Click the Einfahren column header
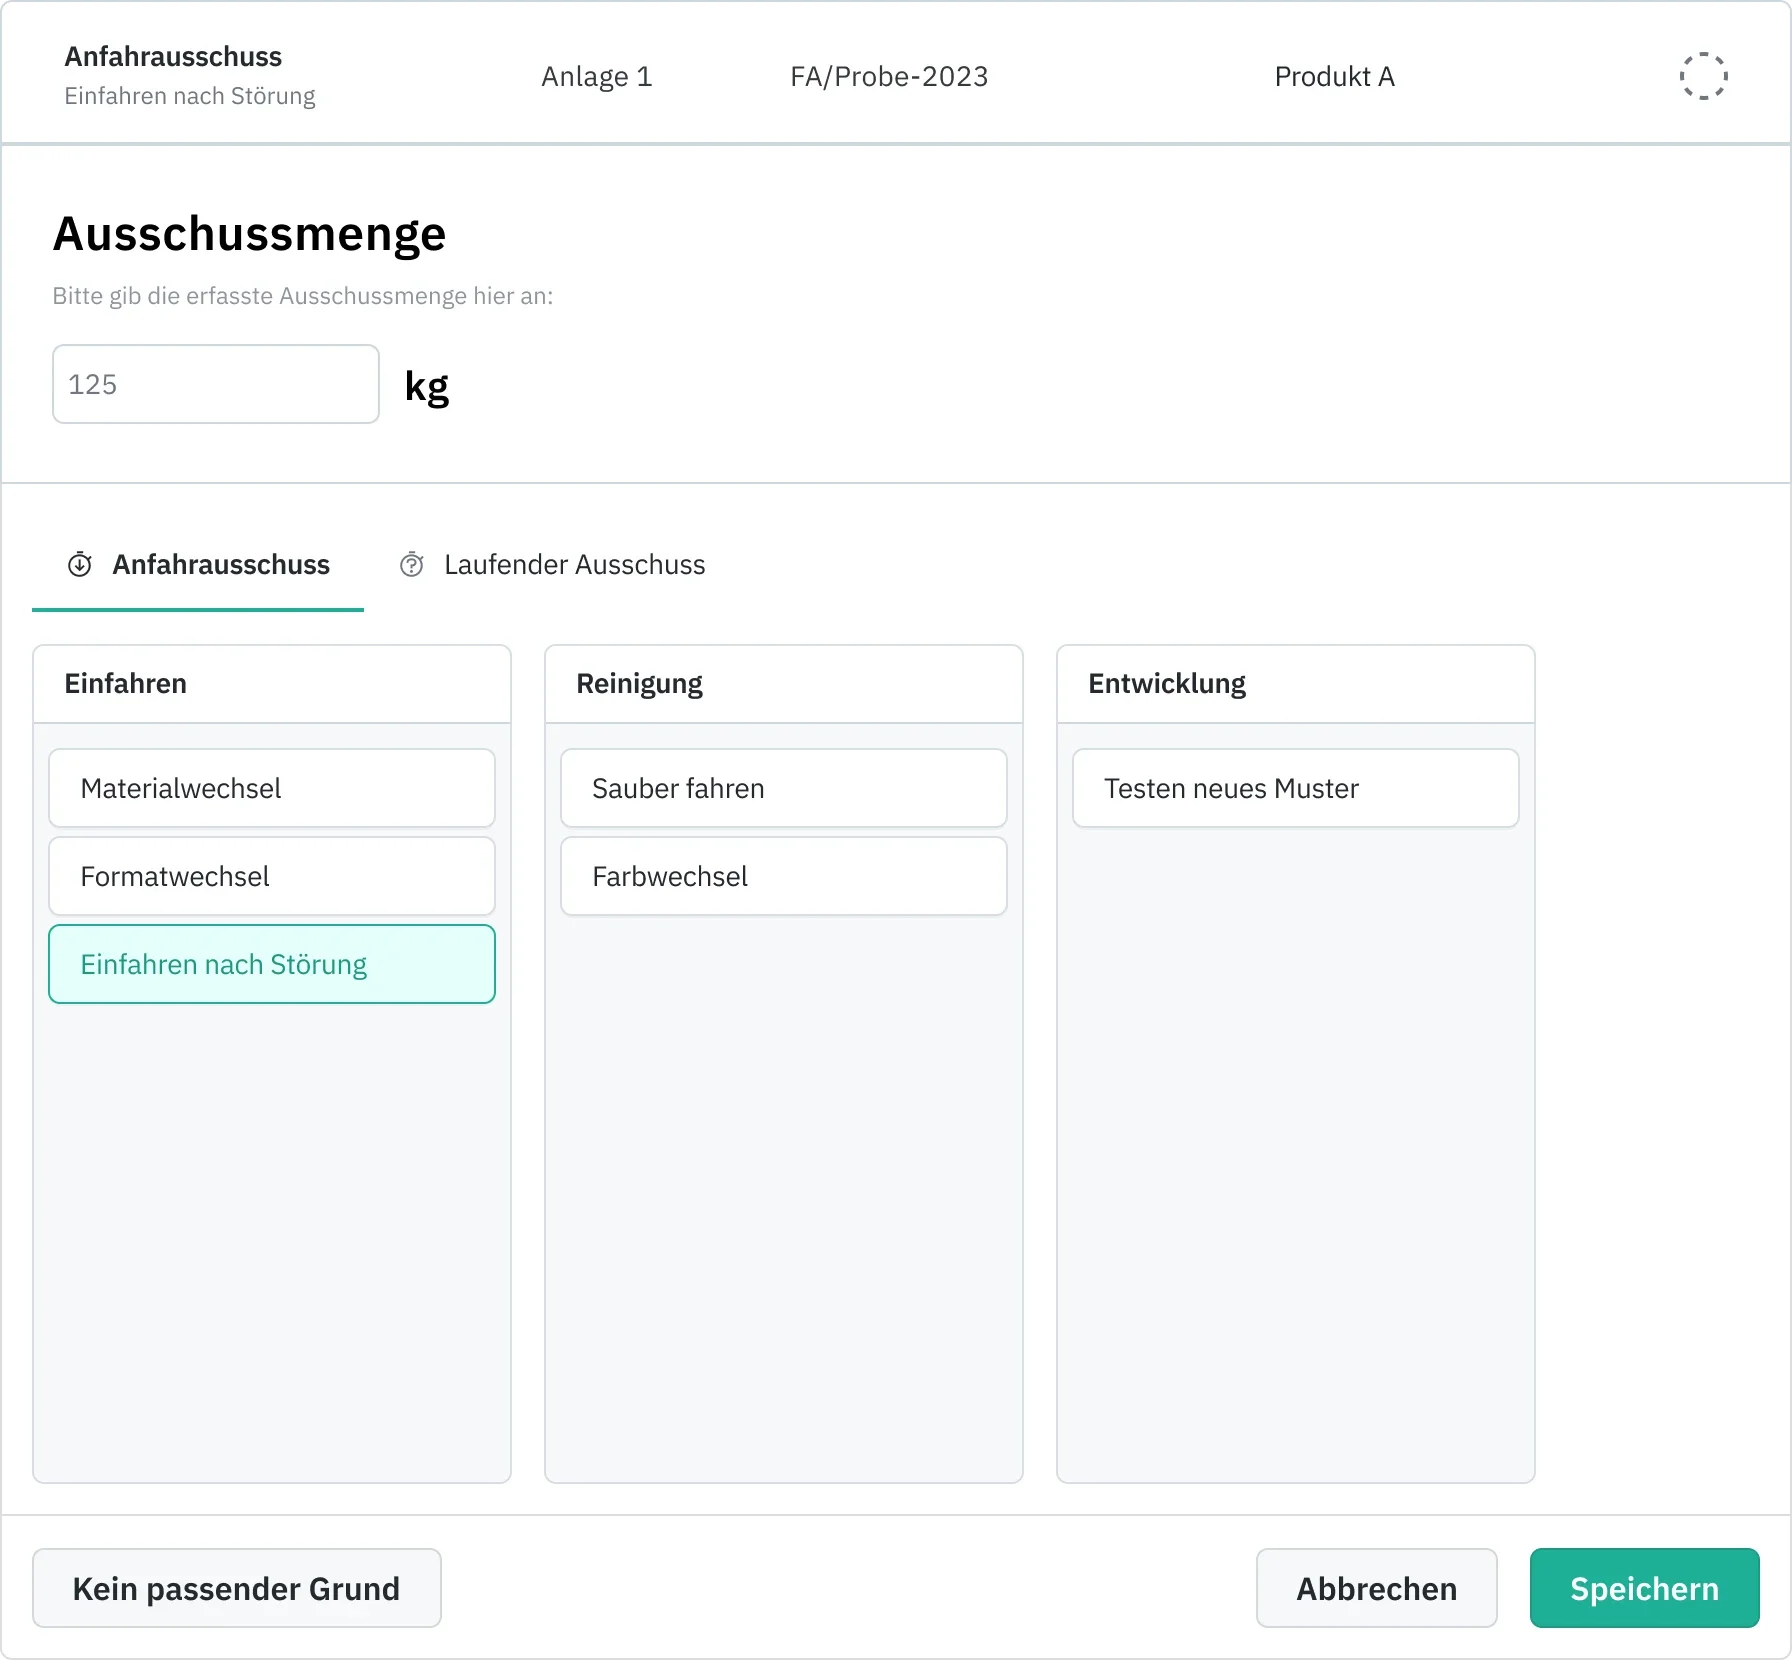This screenshot has width=1792, height=1660. pyautogui.click(x=126, y=684)
